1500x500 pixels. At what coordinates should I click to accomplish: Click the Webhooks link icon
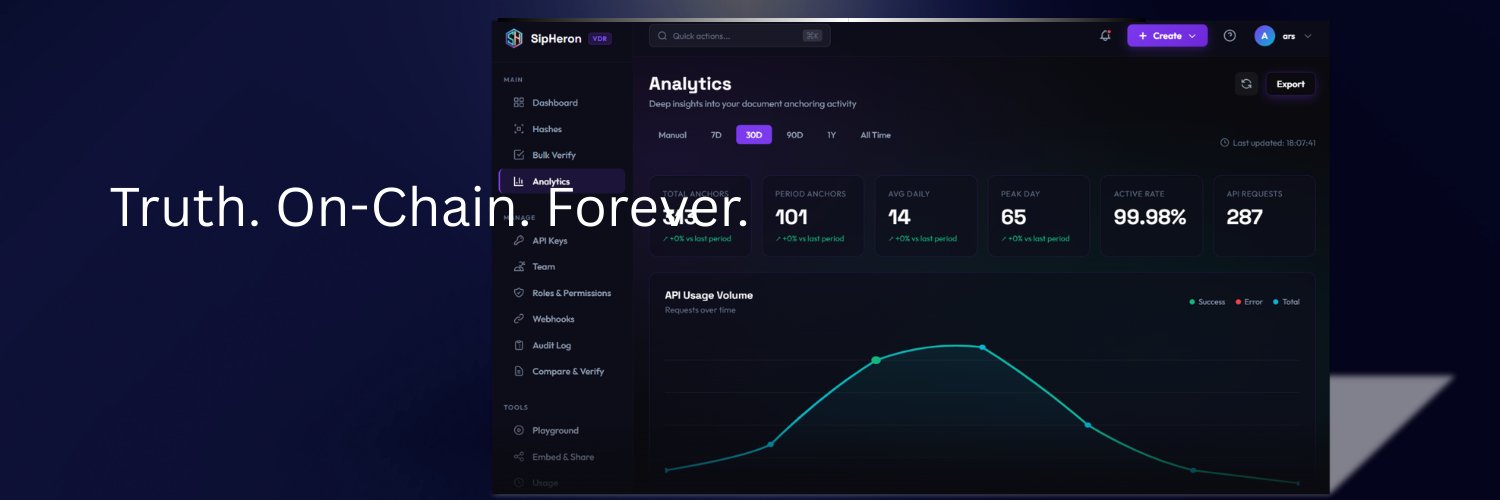pyautogui.click(x=518, y=319)
